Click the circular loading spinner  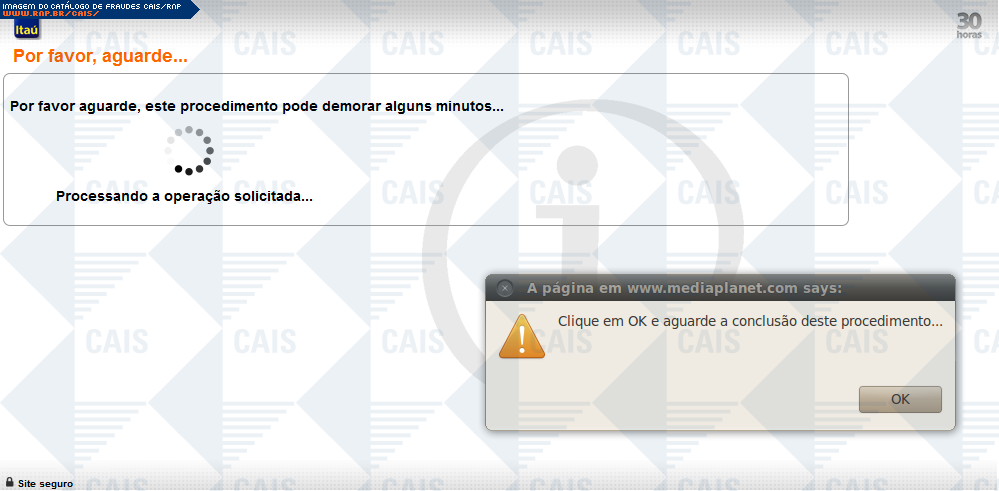[189, 150]
